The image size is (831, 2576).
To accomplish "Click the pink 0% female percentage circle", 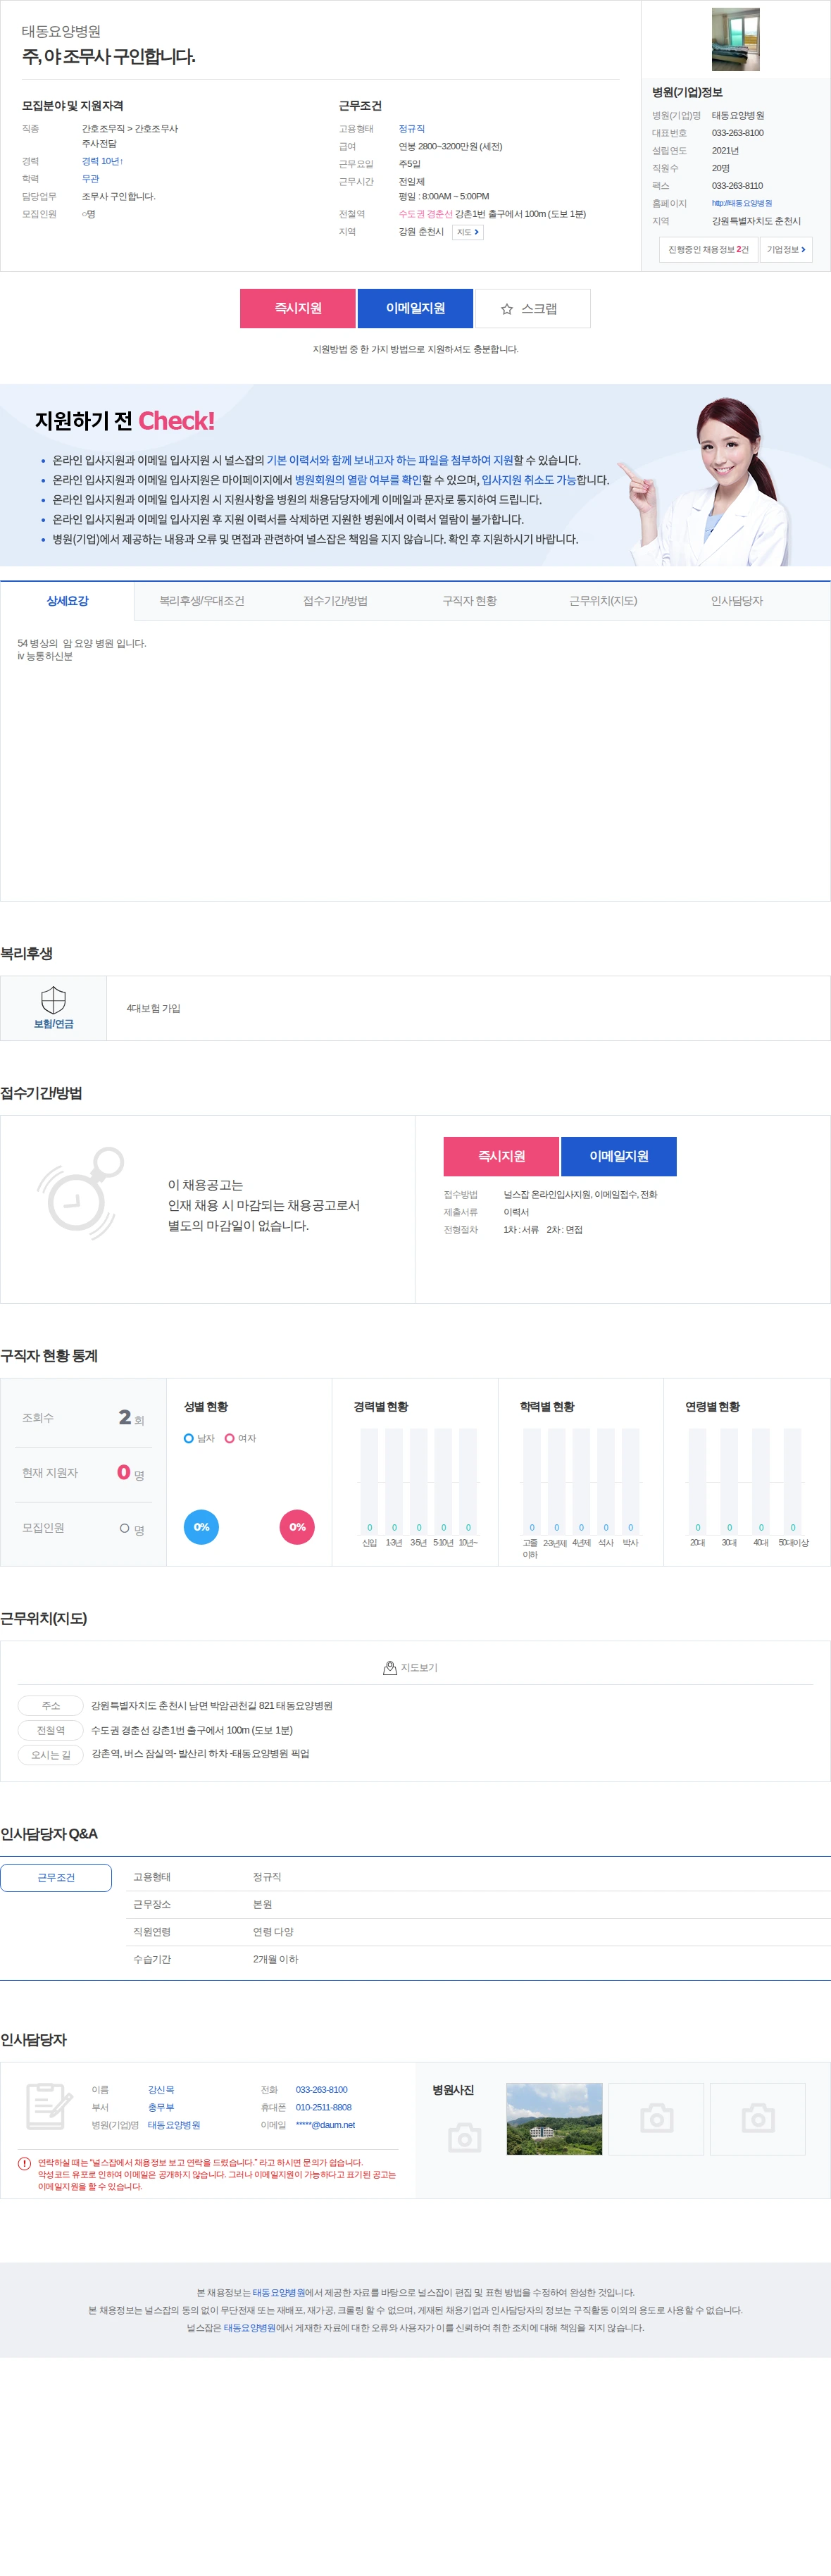I will point(297,1527).
